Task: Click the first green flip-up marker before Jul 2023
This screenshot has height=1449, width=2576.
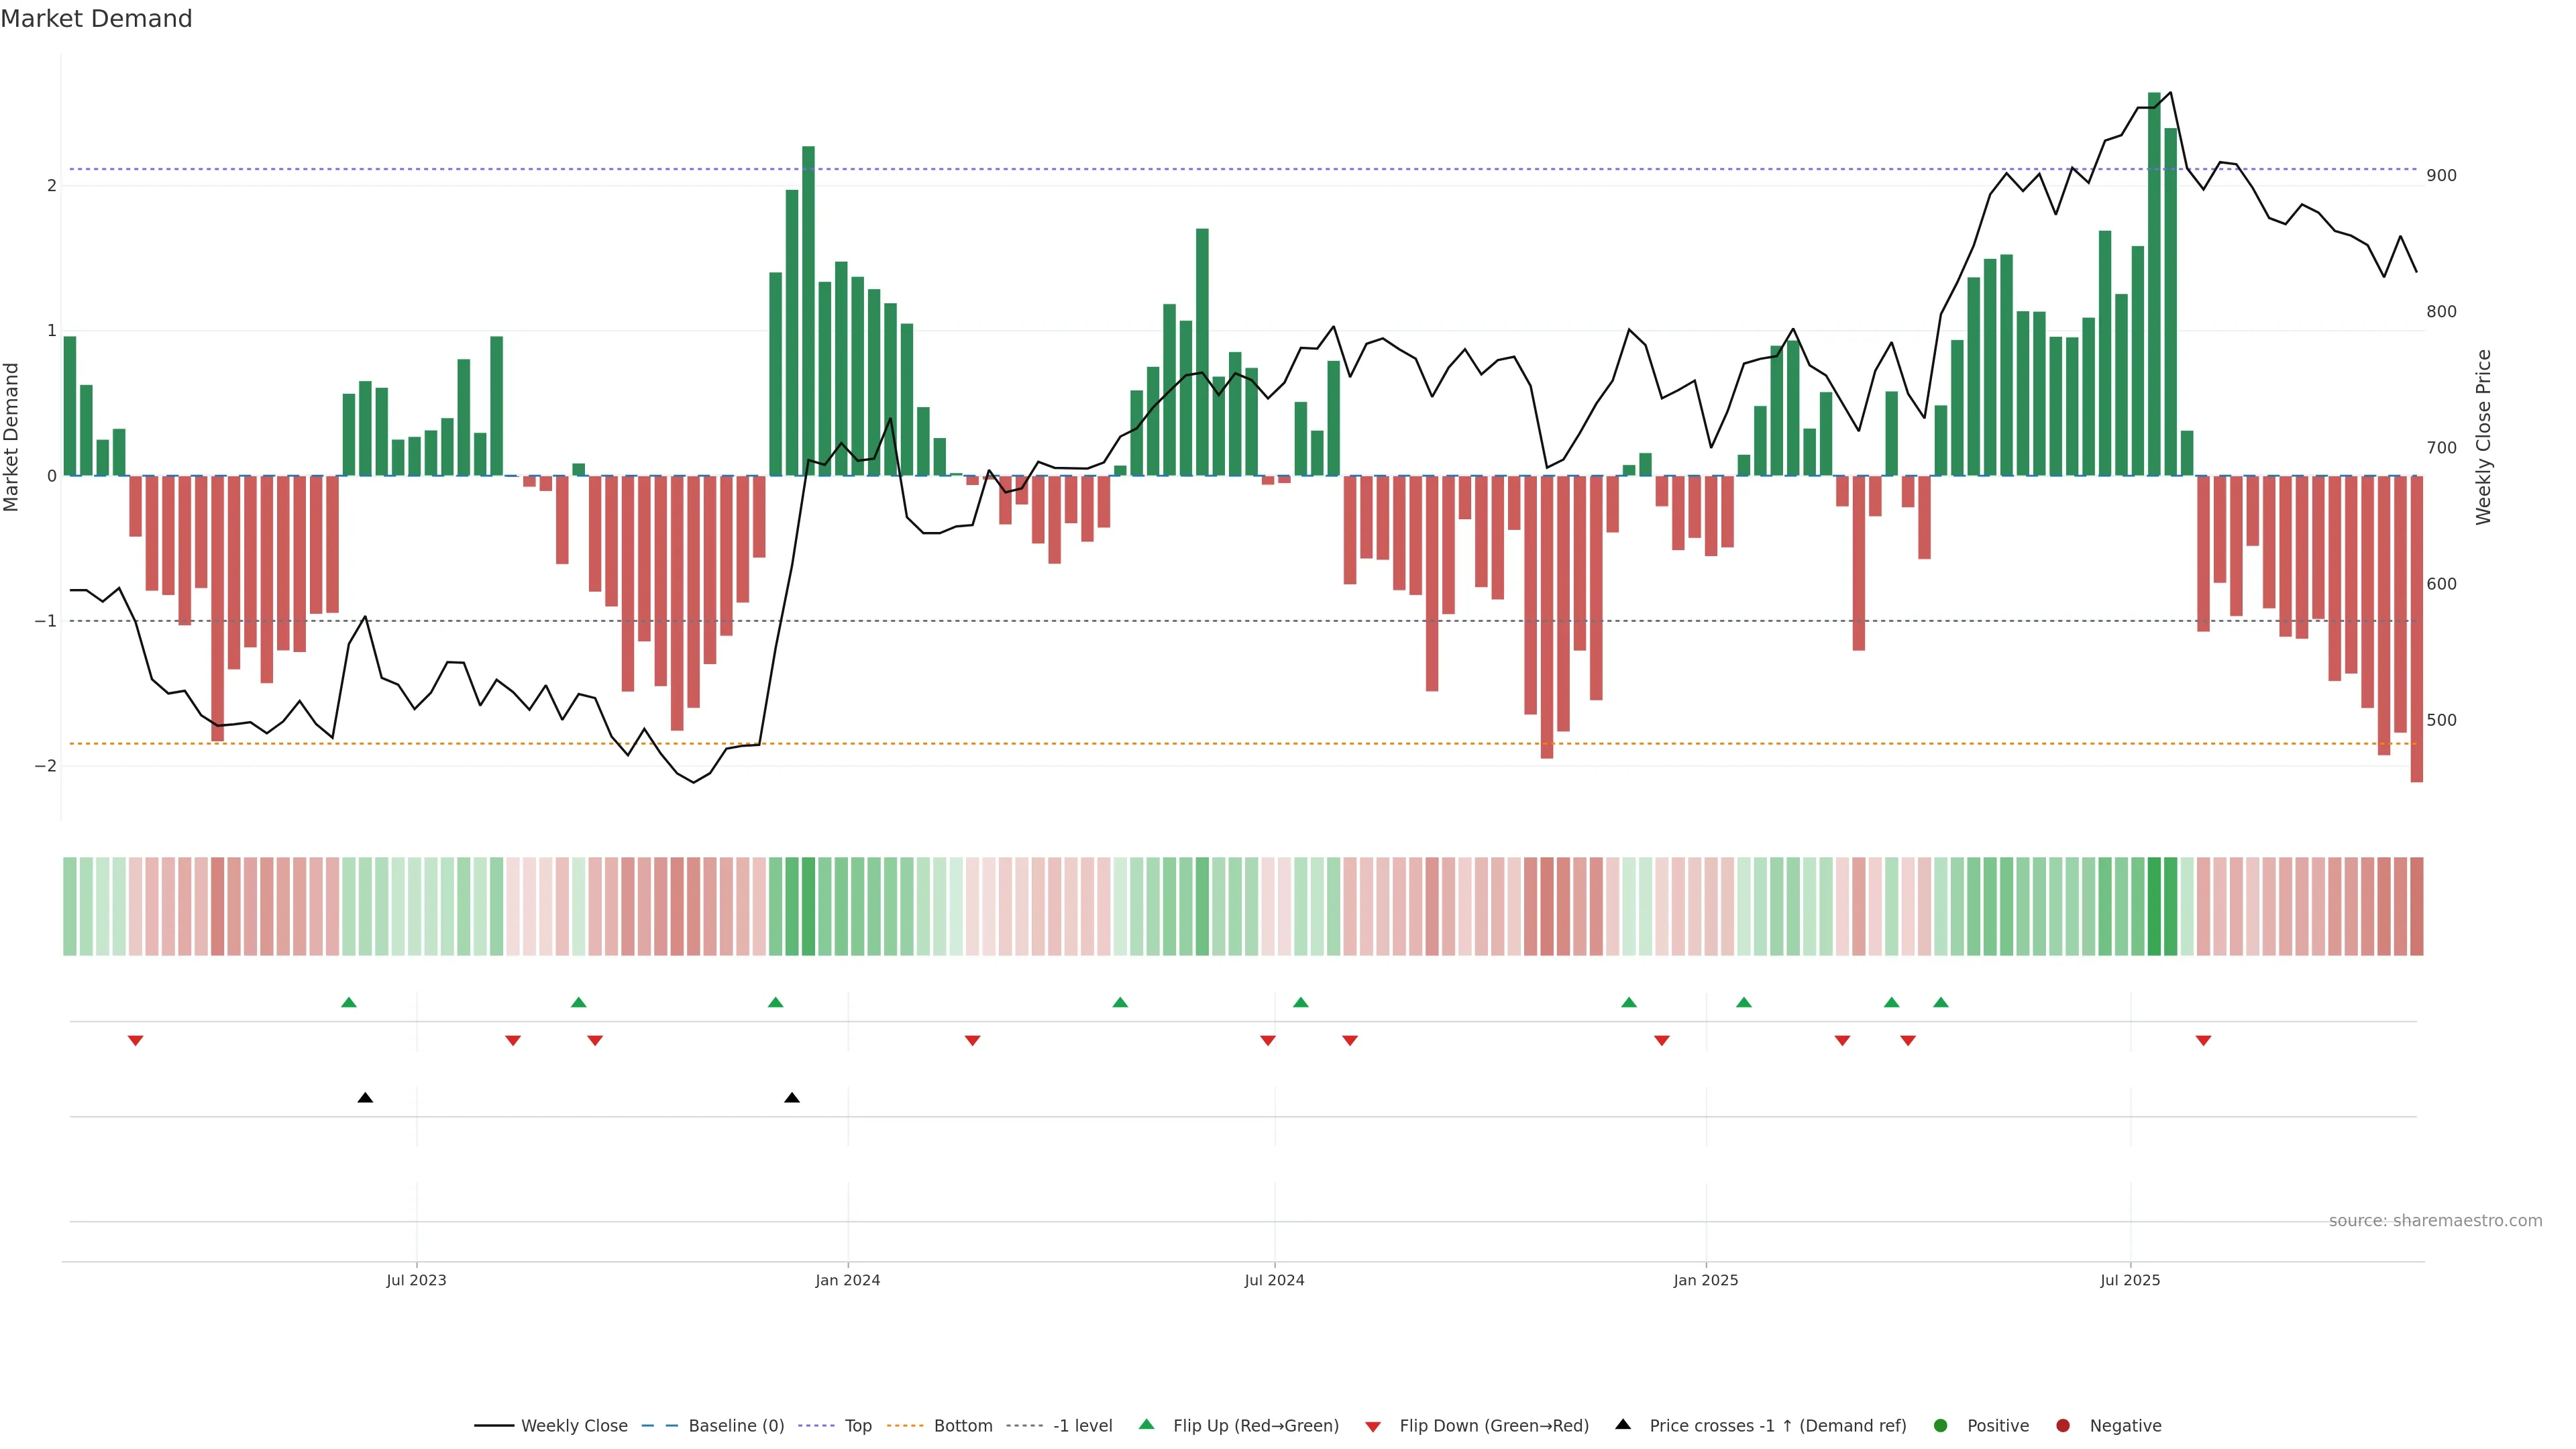Action: click(x=349, y=1002)
